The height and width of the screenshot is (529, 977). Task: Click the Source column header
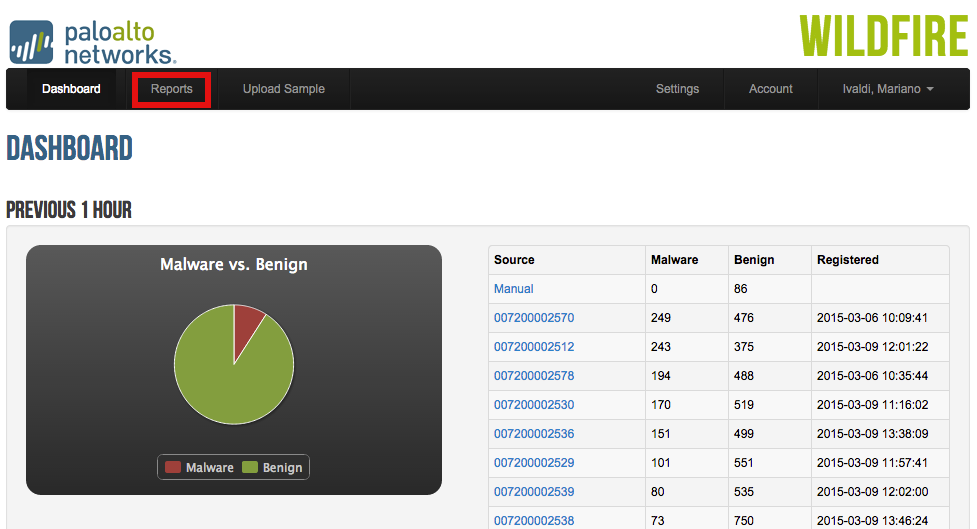click(514, 260)
